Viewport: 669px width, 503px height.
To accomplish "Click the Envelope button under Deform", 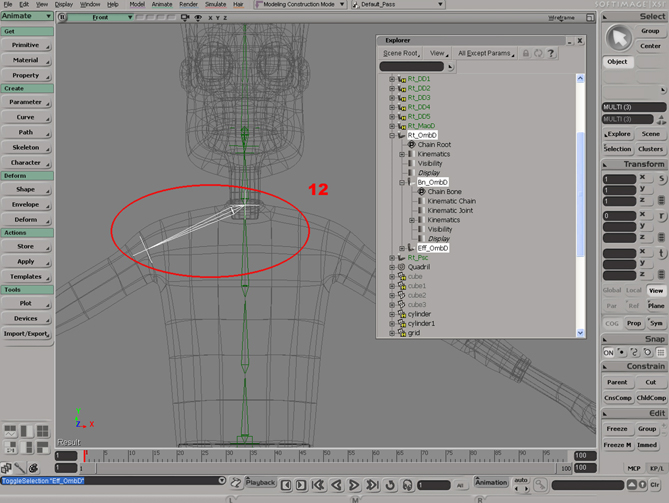I will [26, 204].
